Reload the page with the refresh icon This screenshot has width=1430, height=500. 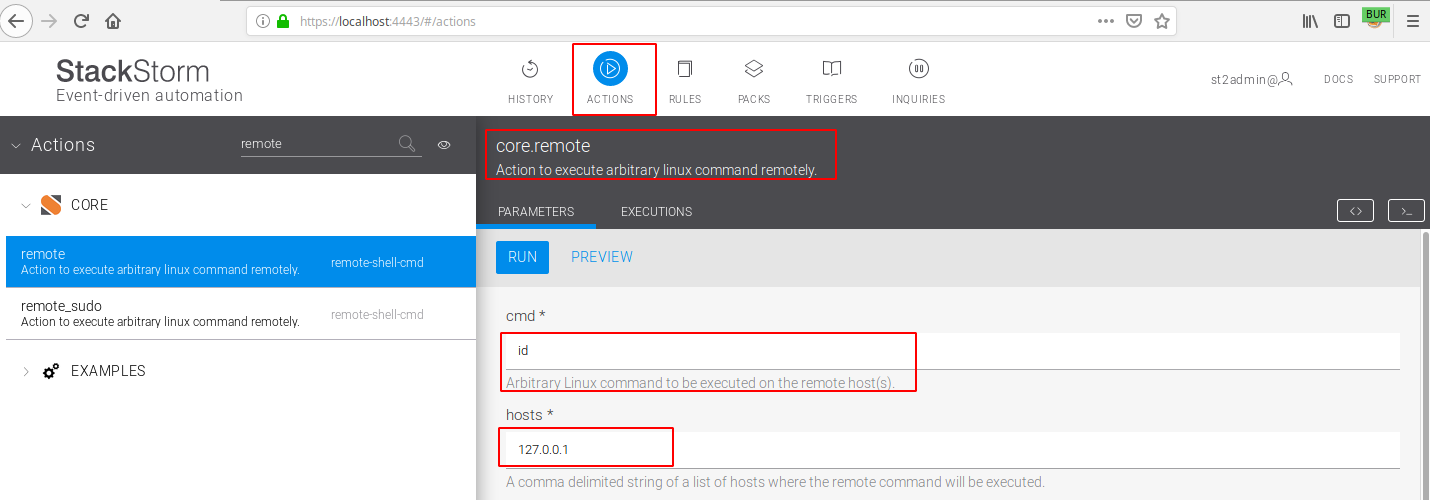click(81, 20)
